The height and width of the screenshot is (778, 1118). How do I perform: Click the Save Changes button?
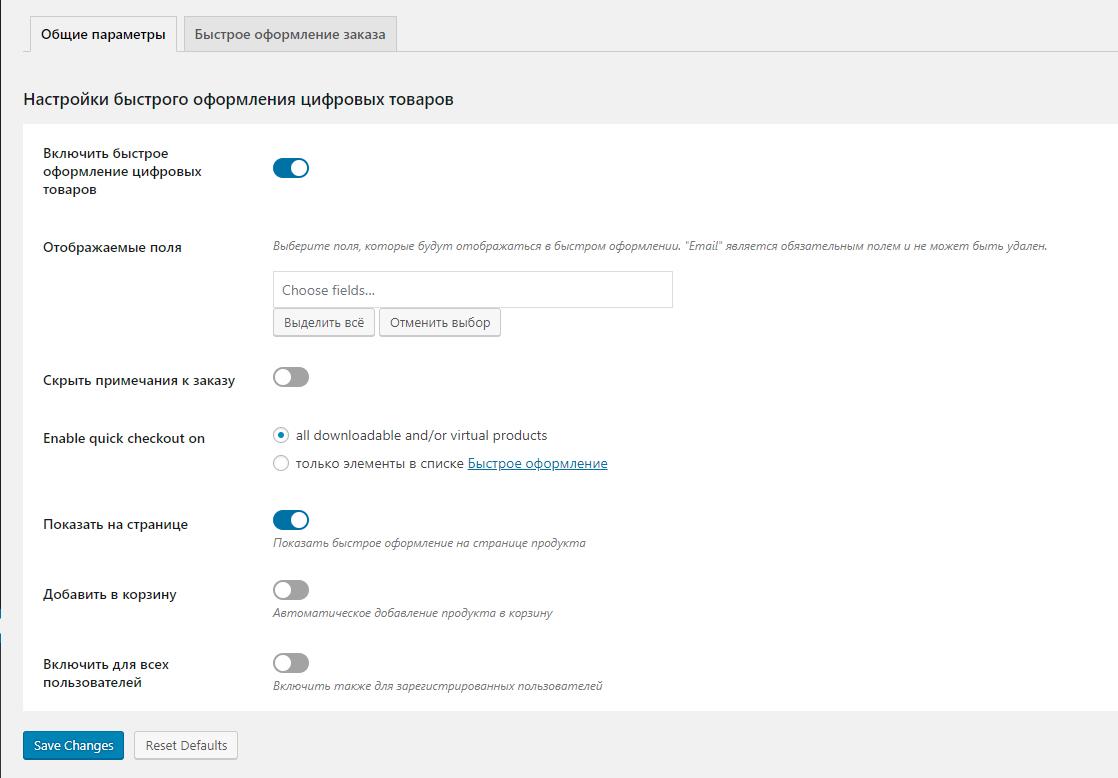[x=73, y=745]
